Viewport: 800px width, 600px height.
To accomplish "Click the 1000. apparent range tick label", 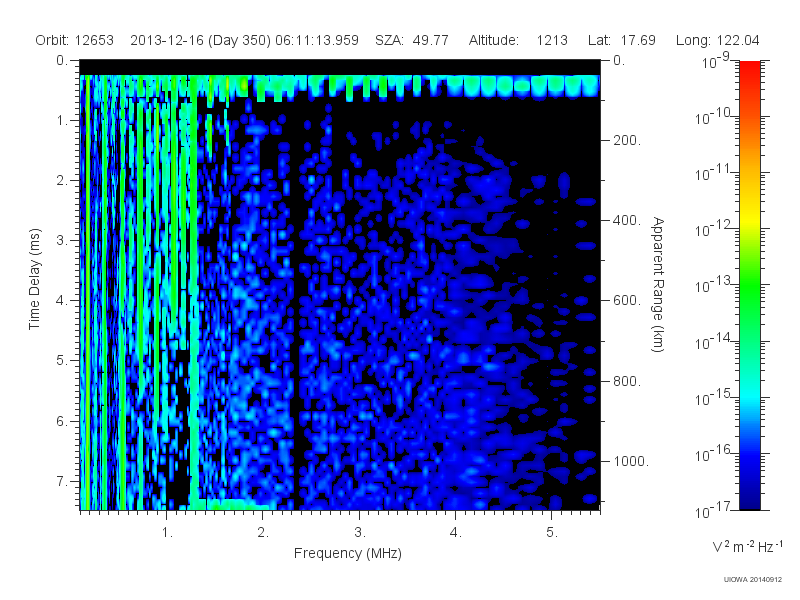I will [631, 461].
